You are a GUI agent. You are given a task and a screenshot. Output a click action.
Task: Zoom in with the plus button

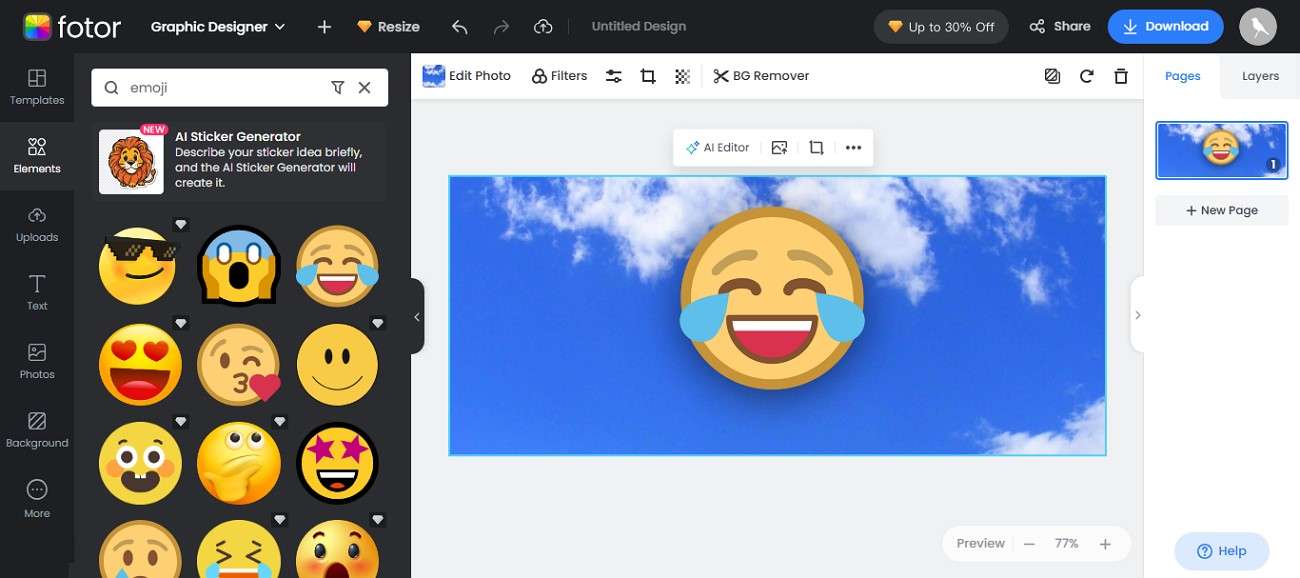[x=1105, y=544]
